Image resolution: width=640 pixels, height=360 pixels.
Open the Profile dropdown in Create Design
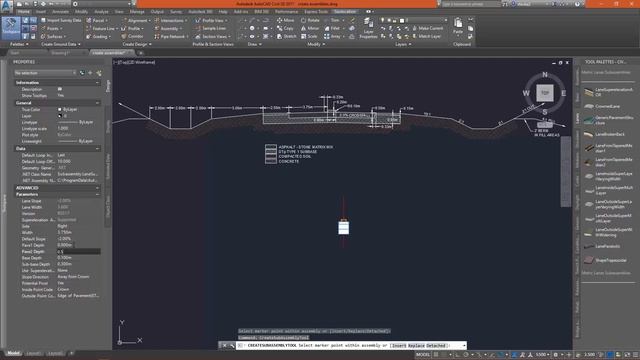coord(132,29)
